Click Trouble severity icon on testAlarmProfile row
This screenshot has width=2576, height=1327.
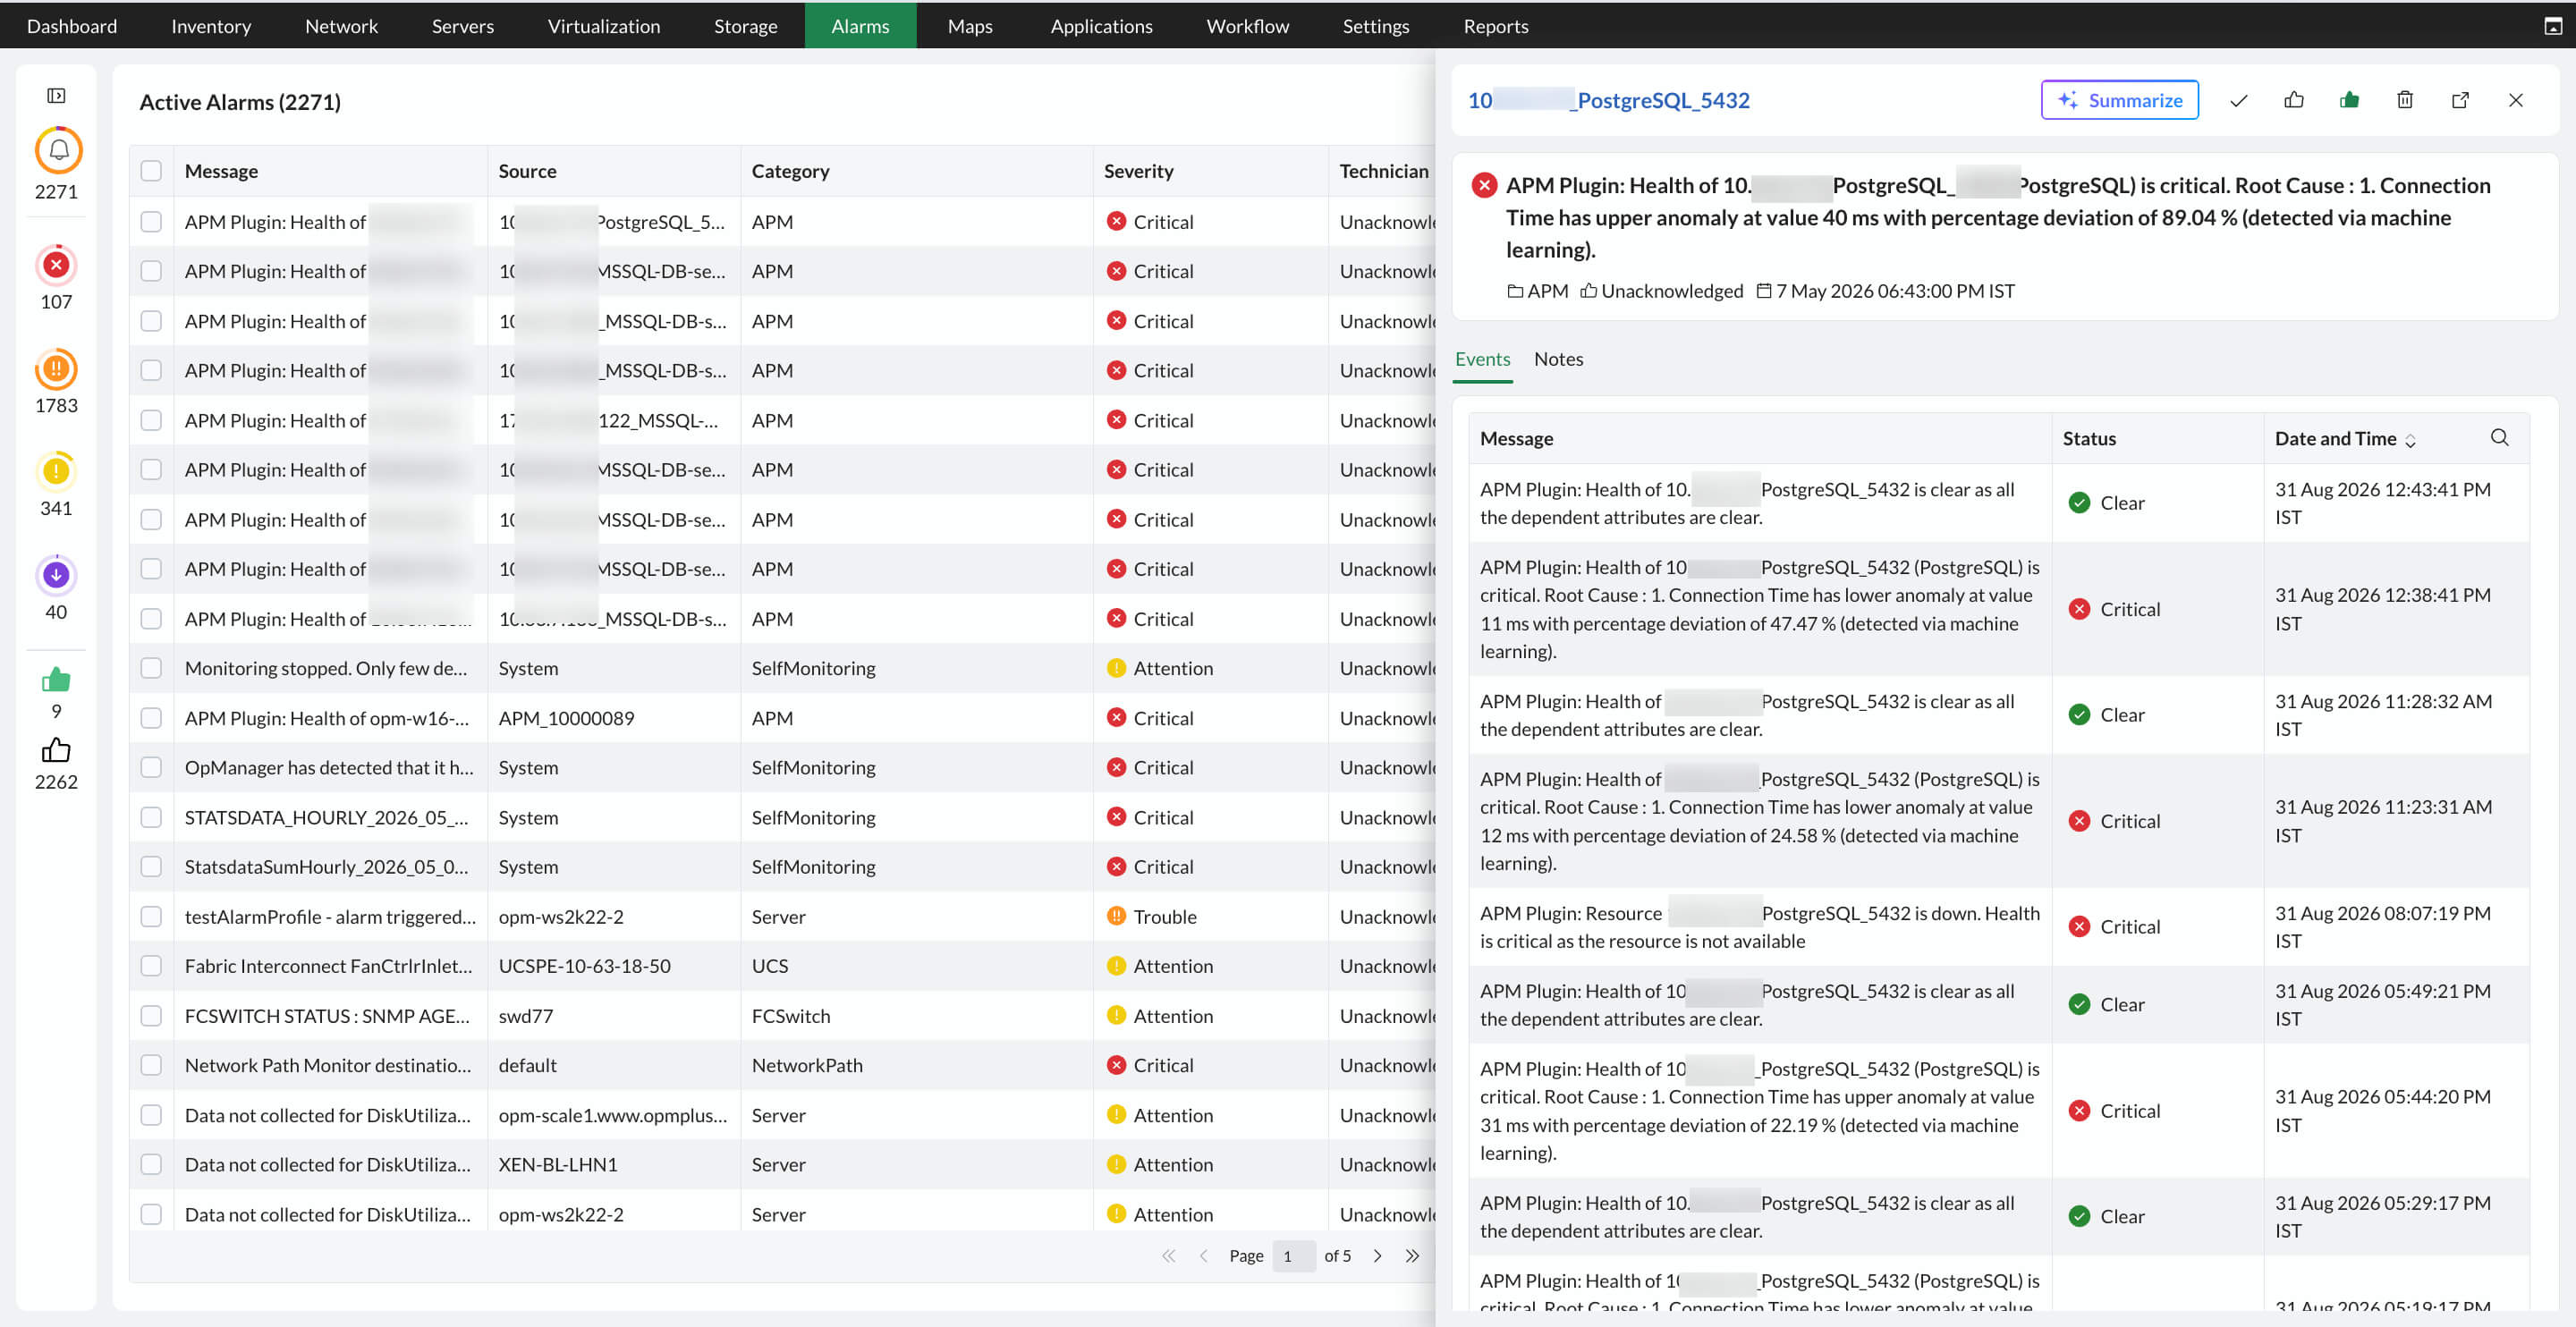point(1116,916)
